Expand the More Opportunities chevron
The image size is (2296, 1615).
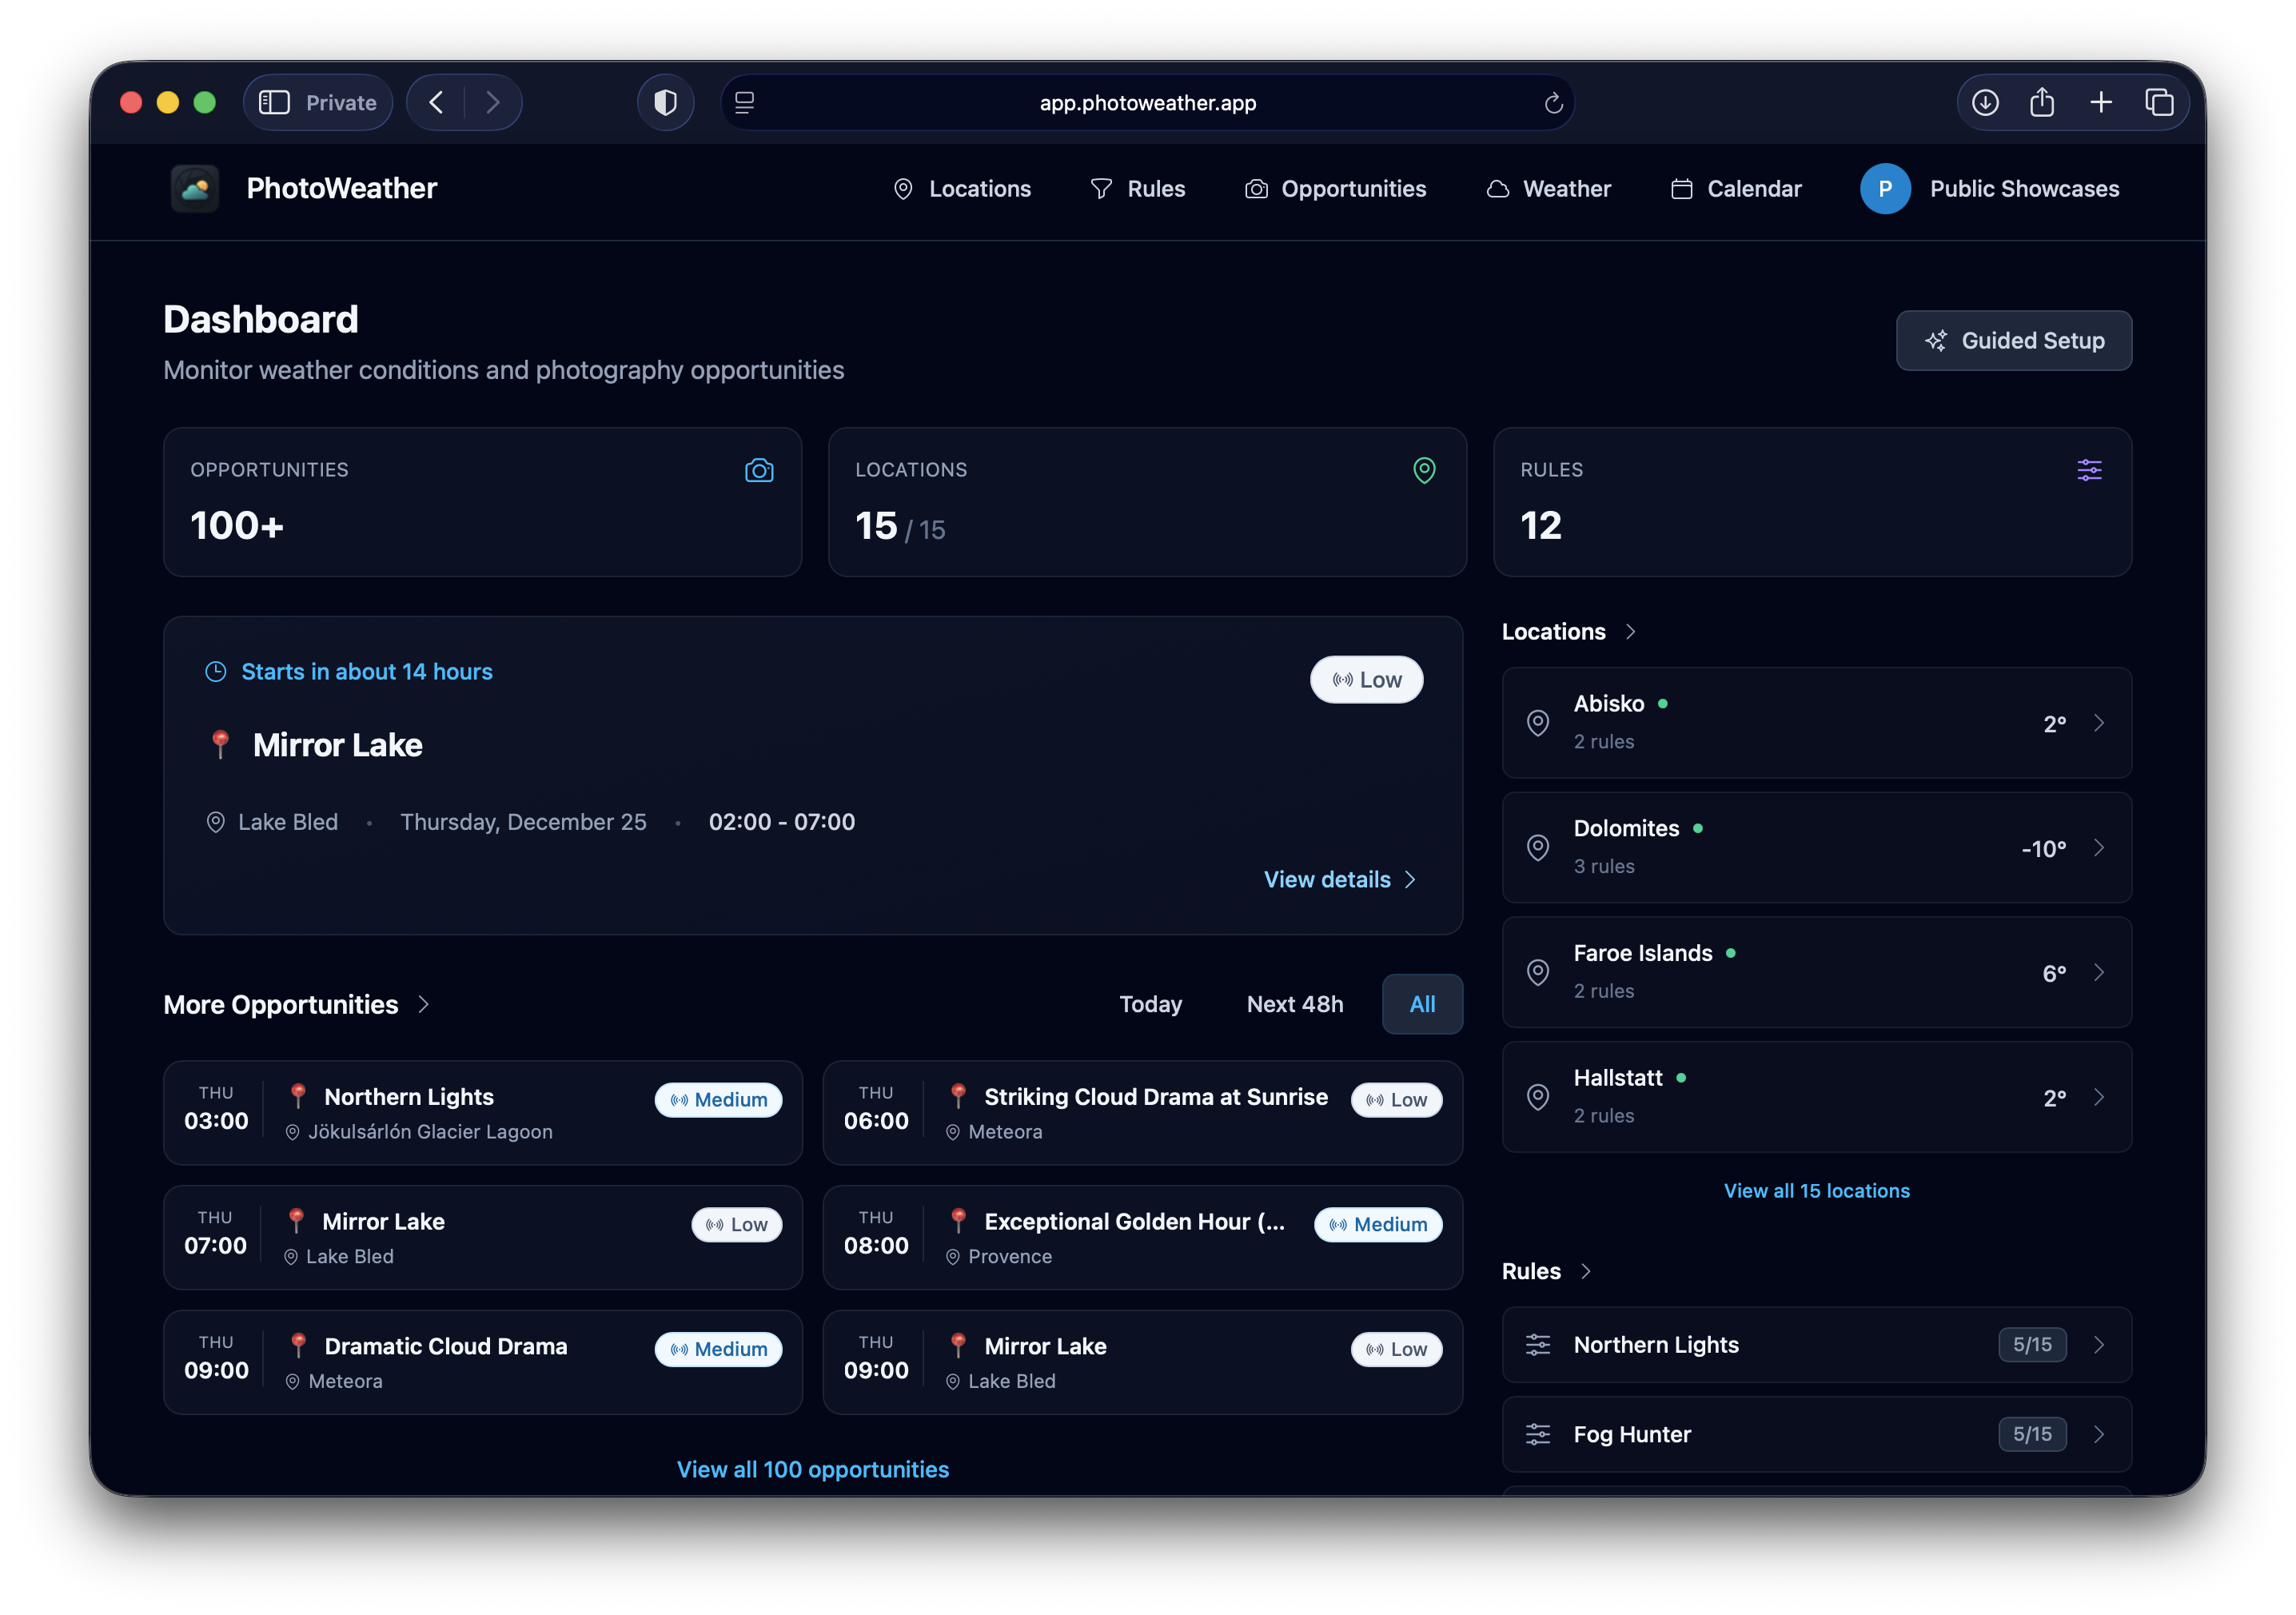[x=424, y=1004]
